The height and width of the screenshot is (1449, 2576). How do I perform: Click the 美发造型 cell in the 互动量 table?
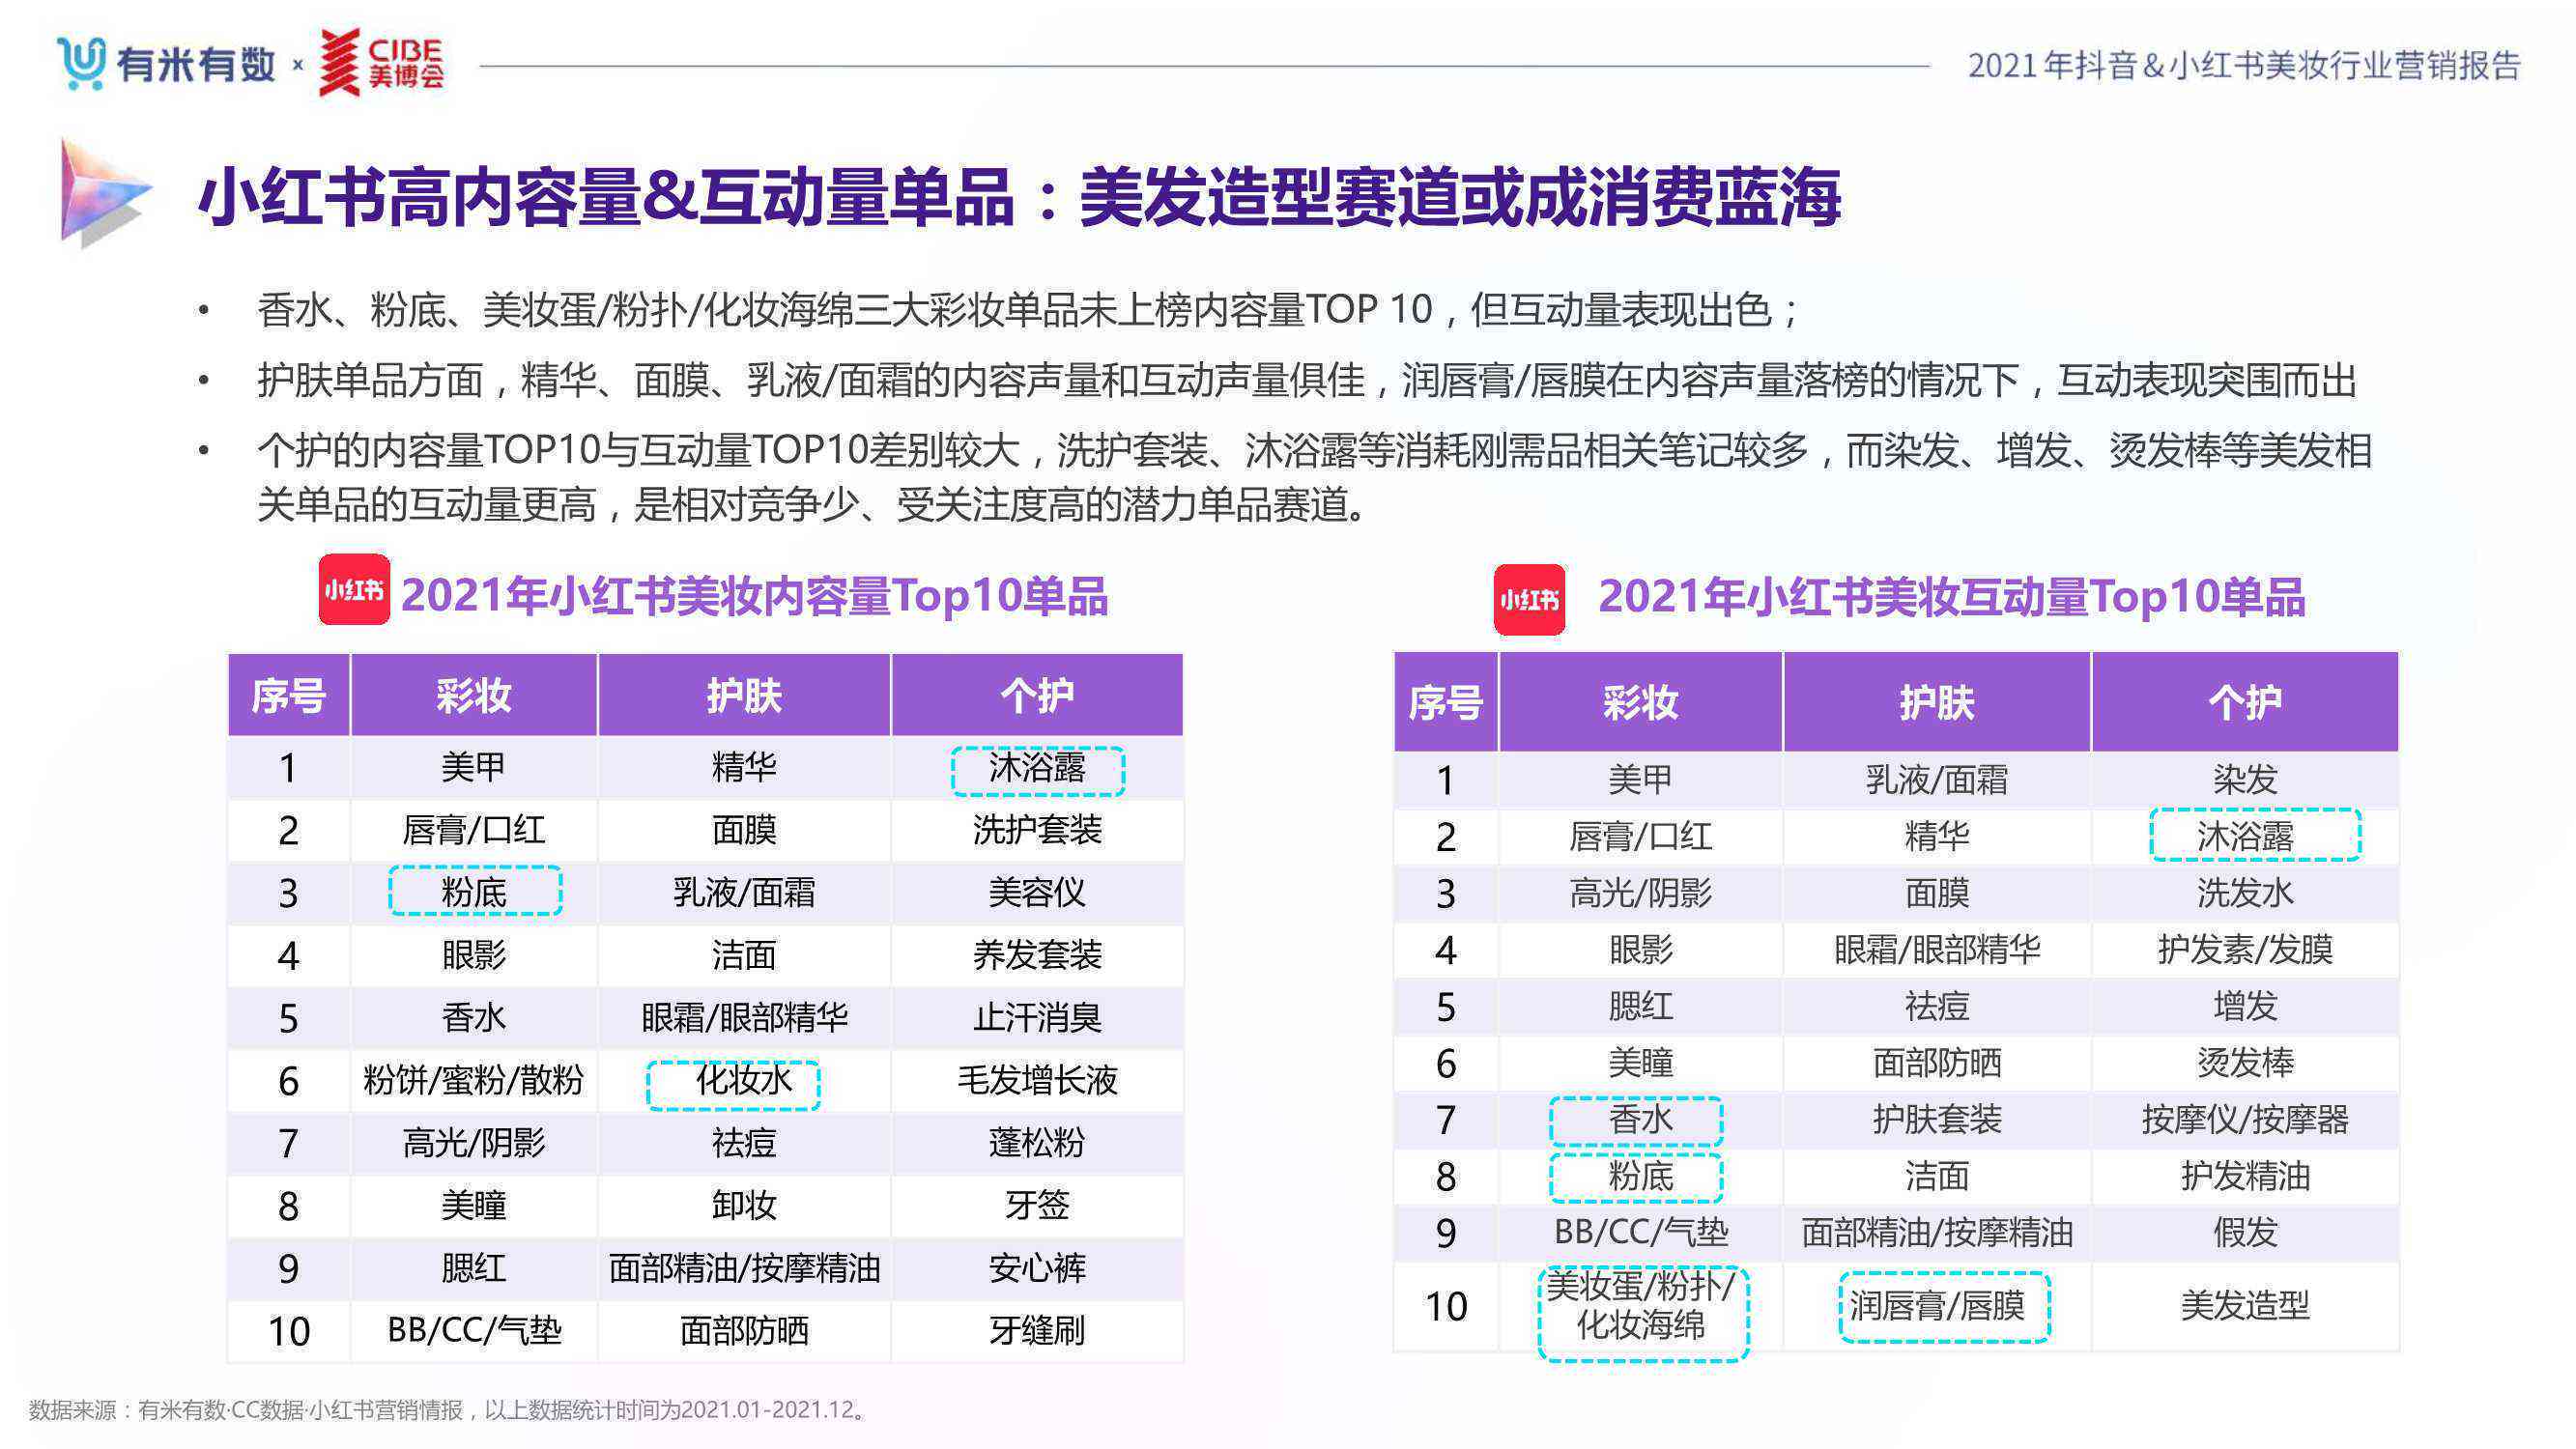(x=2245, y=1305)
